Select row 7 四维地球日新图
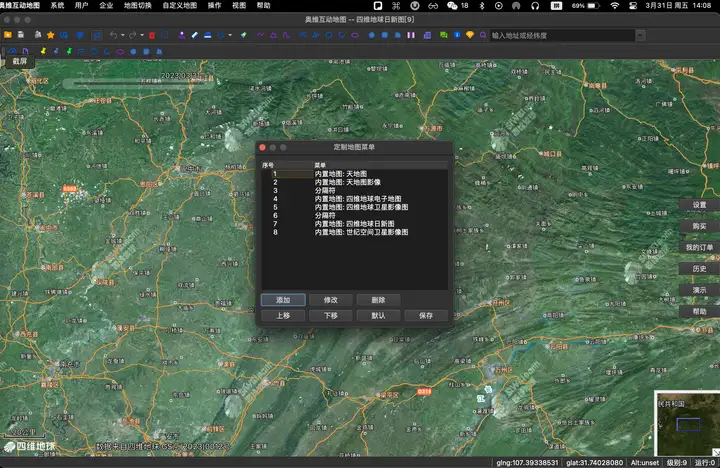 [354, 224]
